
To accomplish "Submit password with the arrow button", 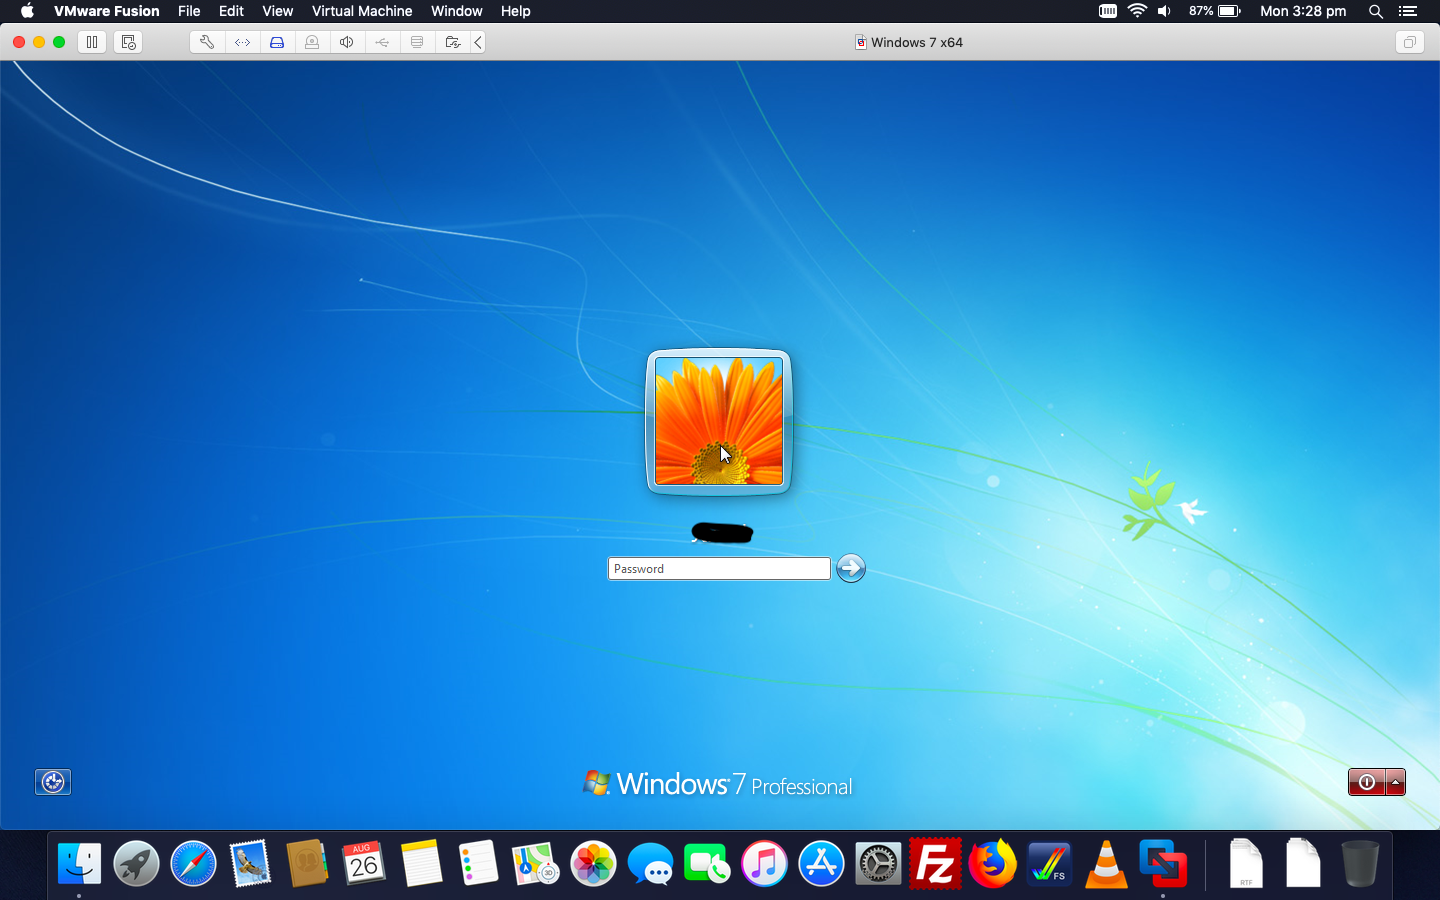I will pos(851,568).
